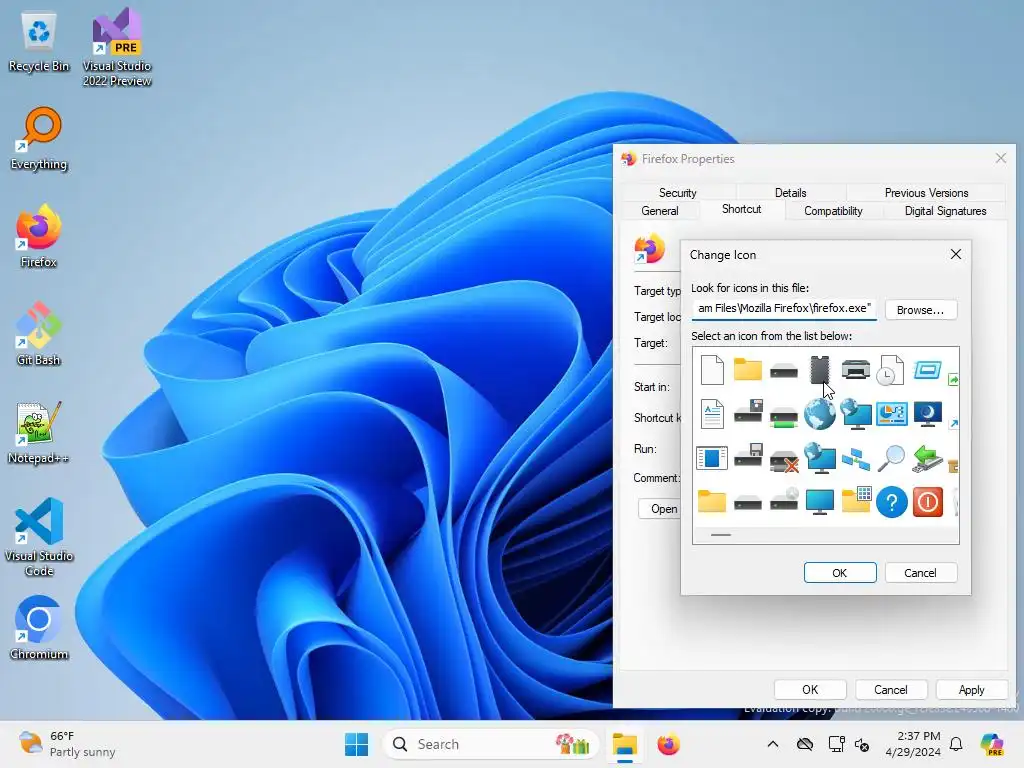Select the text document icon with letter A
The width and height of the screenshot is (1024, 768).
click(712, 414)
